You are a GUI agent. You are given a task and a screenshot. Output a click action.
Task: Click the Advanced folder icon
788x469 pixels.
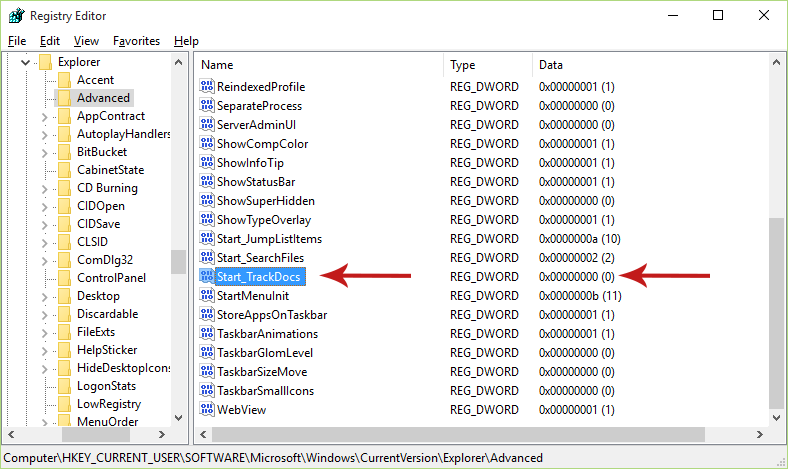pos(64,98)
